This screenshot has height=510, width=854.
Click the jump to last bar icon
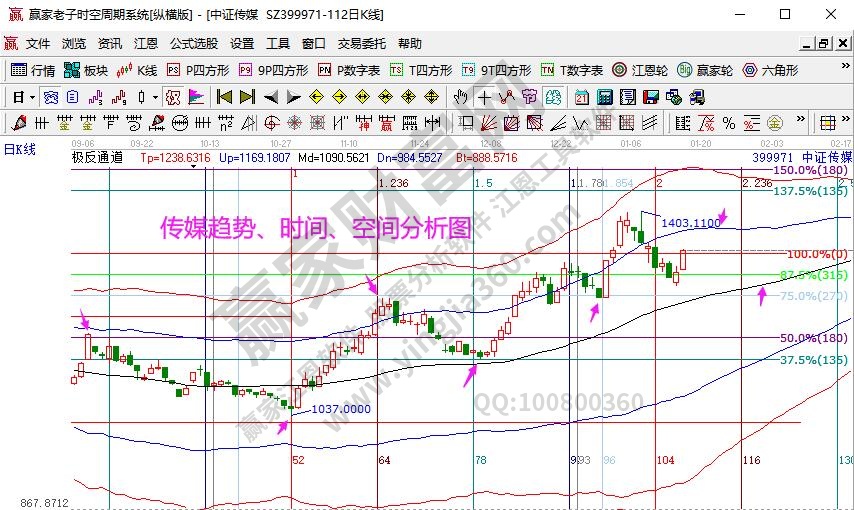246,97
